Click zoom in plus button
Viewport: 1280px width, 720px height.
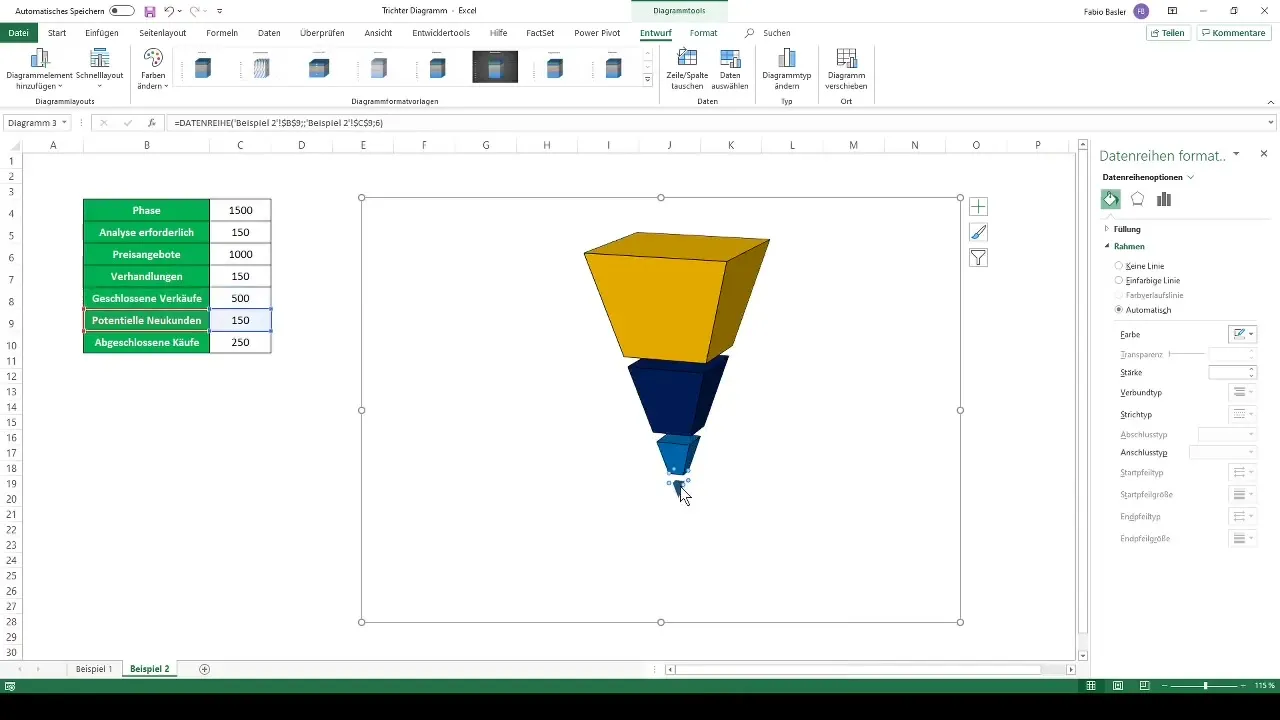[x=1243, y=686]
